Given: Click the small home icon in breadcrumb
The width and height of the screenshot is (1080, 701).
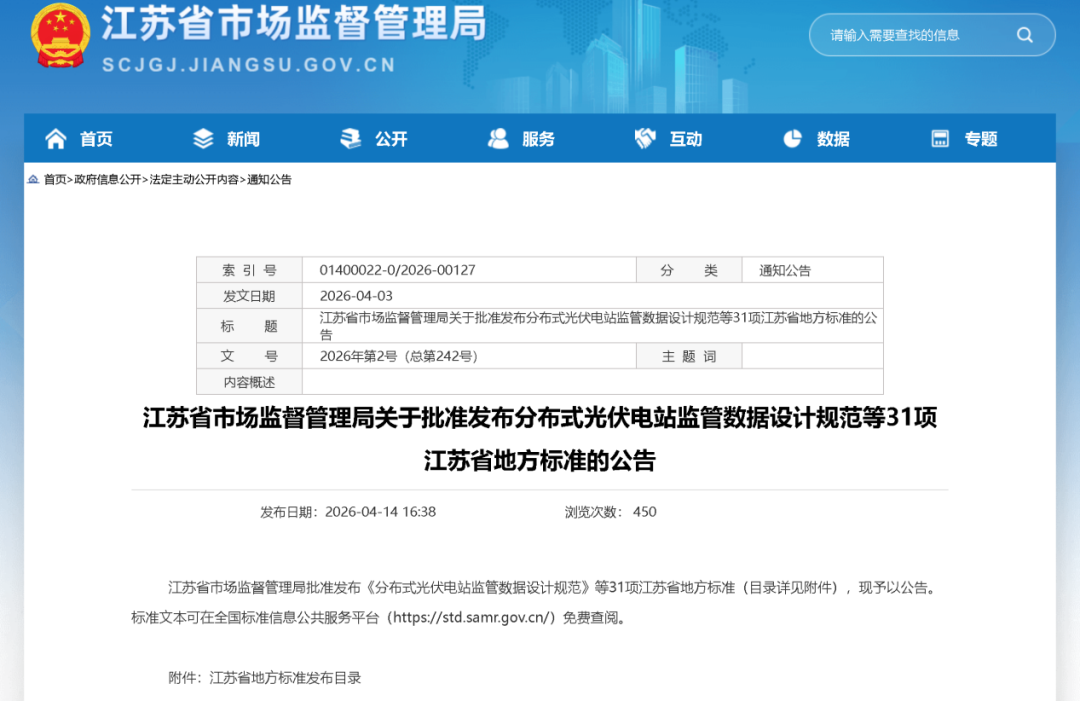Looking at the screenshot, I should point(33,180).
